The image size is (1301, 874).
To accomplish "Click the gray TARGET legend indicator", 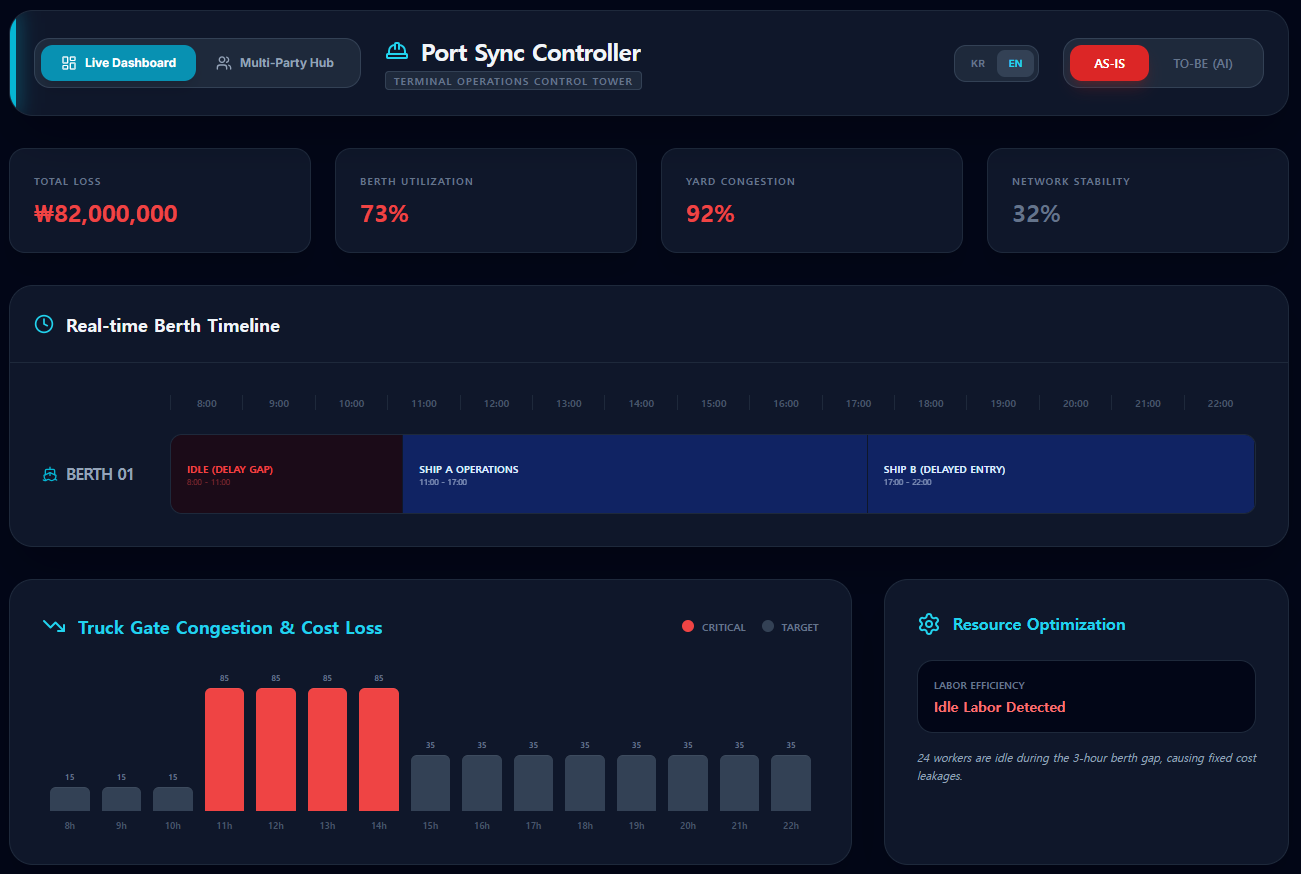I will pos(769,626).
